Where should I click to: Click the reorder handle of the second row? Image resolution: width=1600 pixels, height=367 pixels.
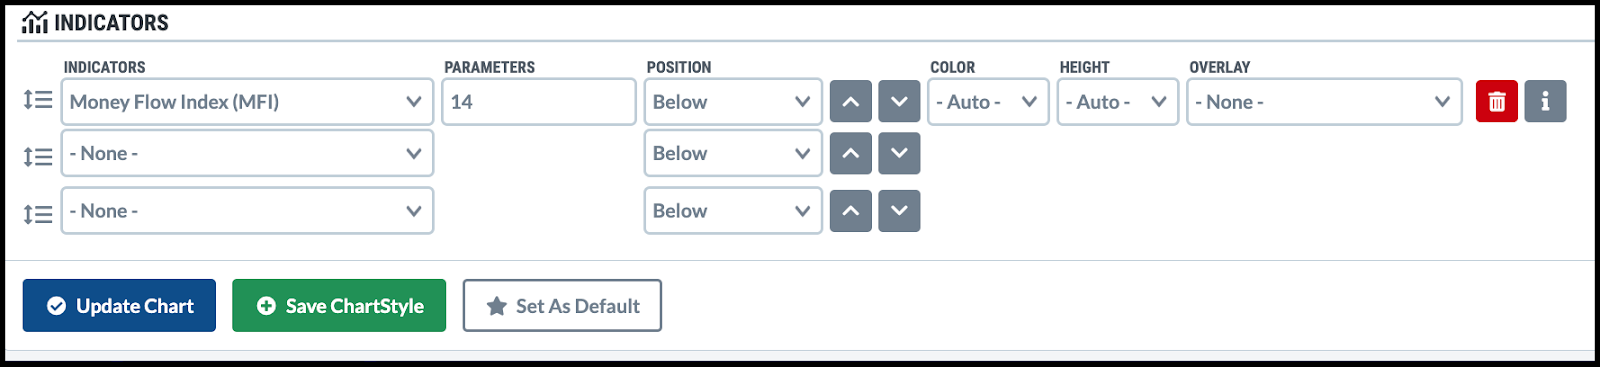pos(38,156)
